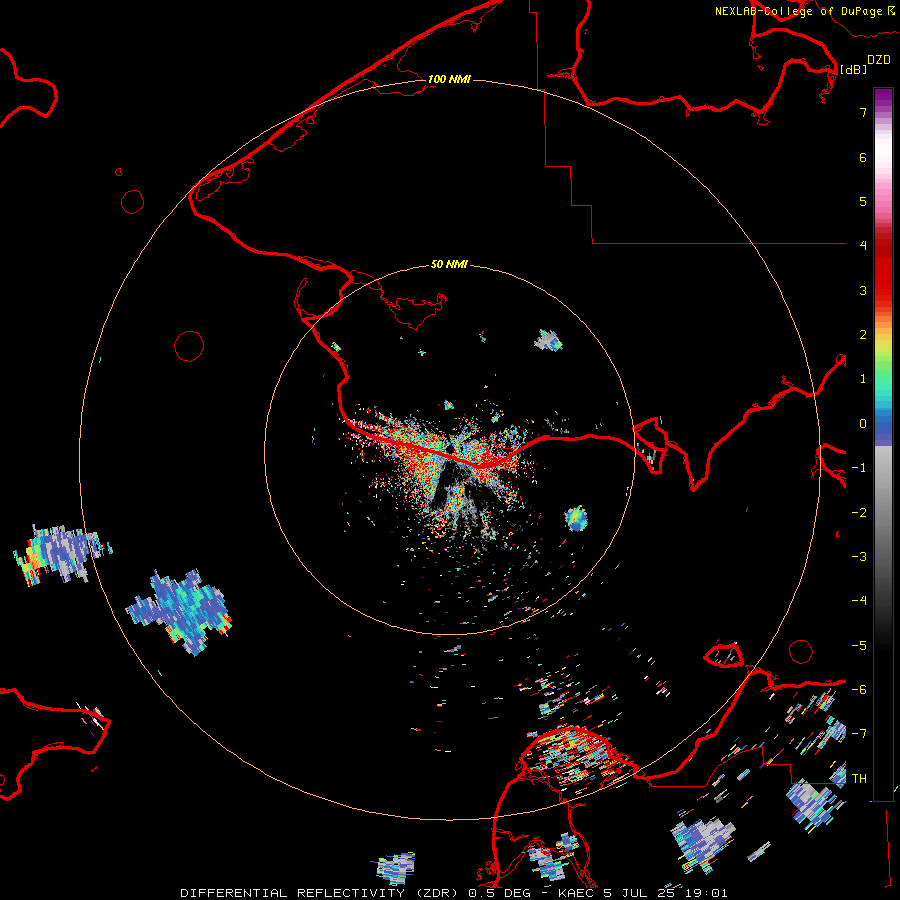
Task: Click the -7 scale tick label
Action: point(859,733)
